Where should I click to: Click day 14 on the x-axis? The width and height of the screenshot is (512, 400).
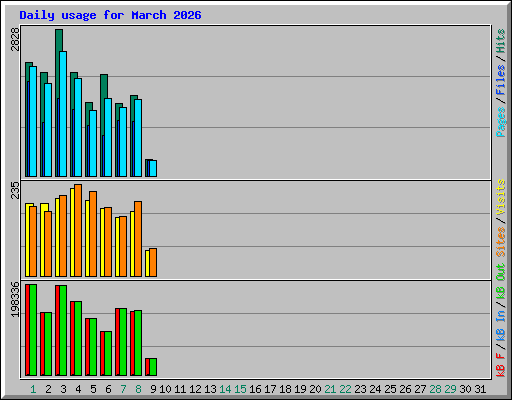click(225, 389)
